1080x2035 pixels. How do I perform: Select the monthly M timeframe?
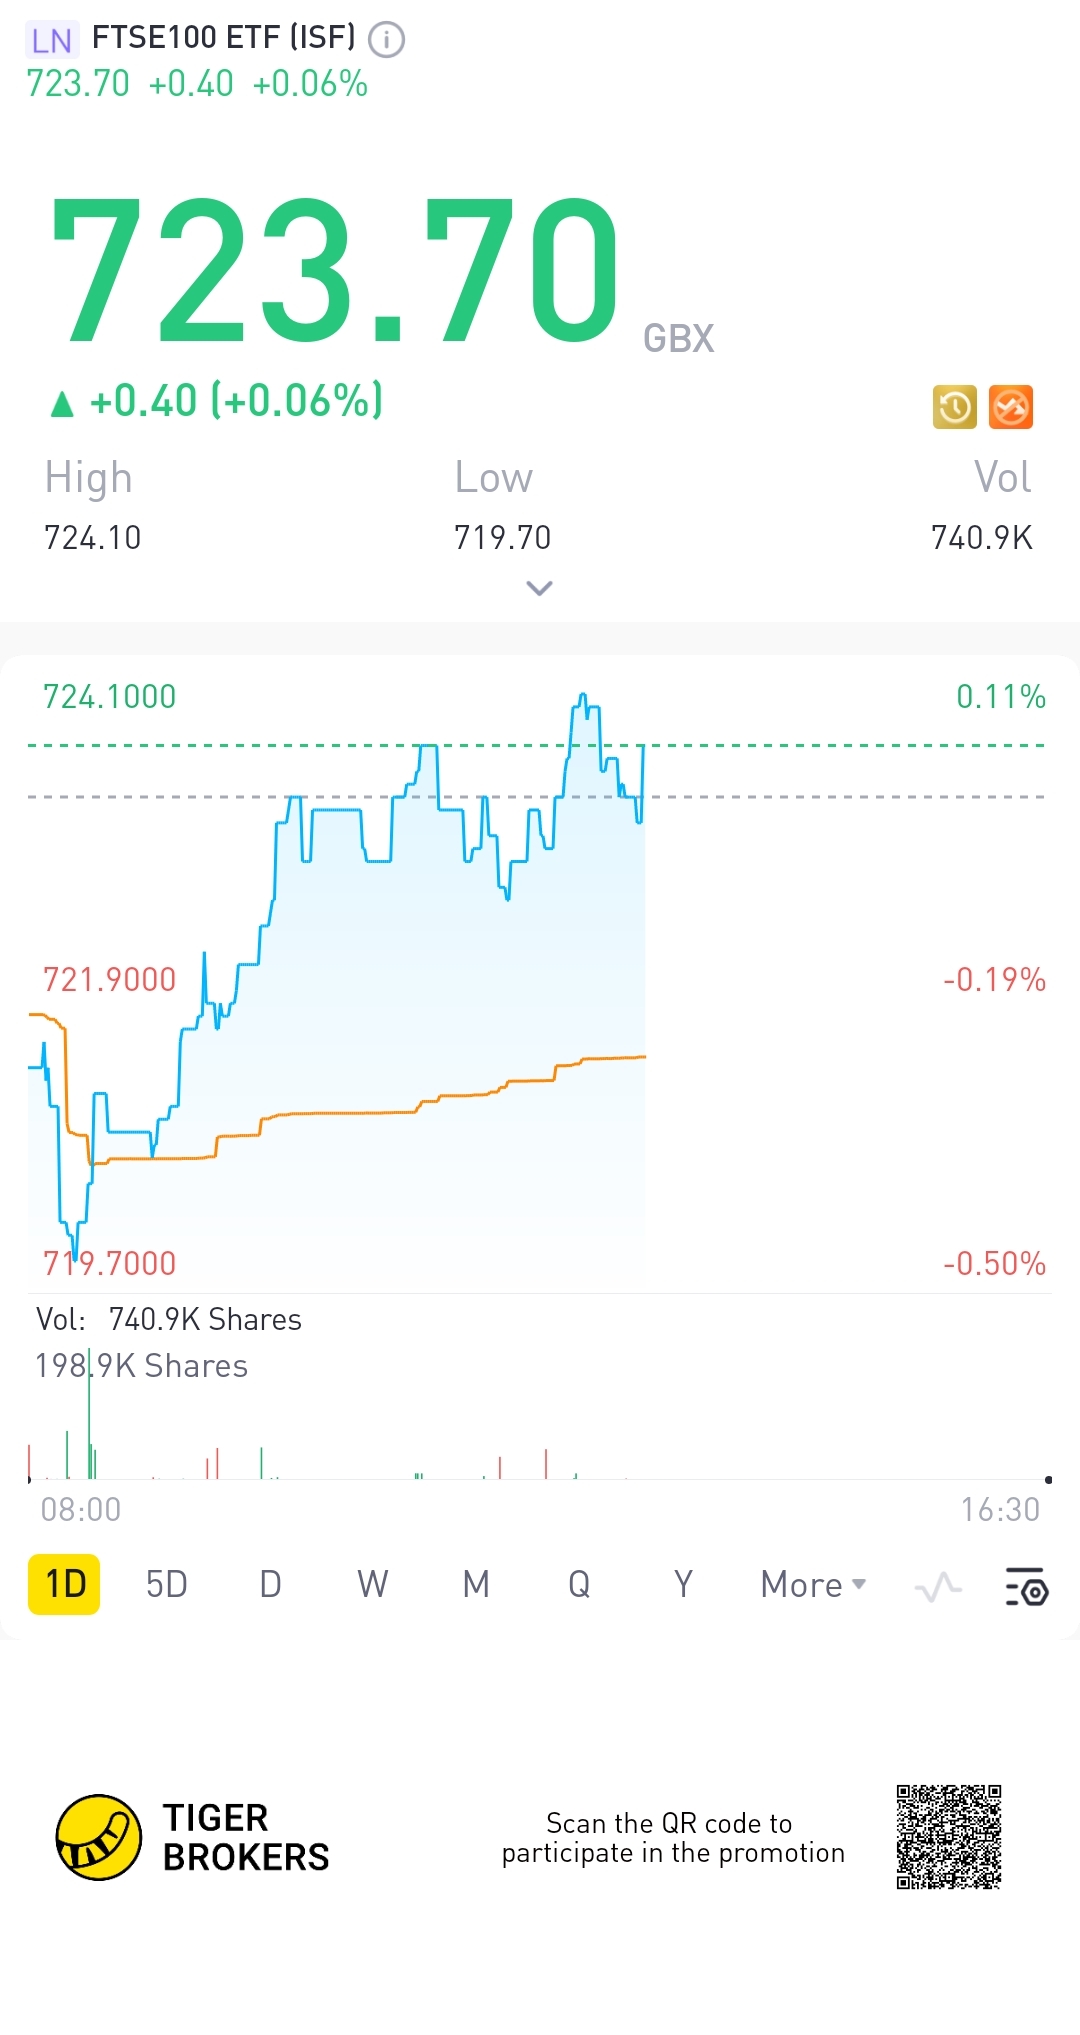tap(476, 1585)
